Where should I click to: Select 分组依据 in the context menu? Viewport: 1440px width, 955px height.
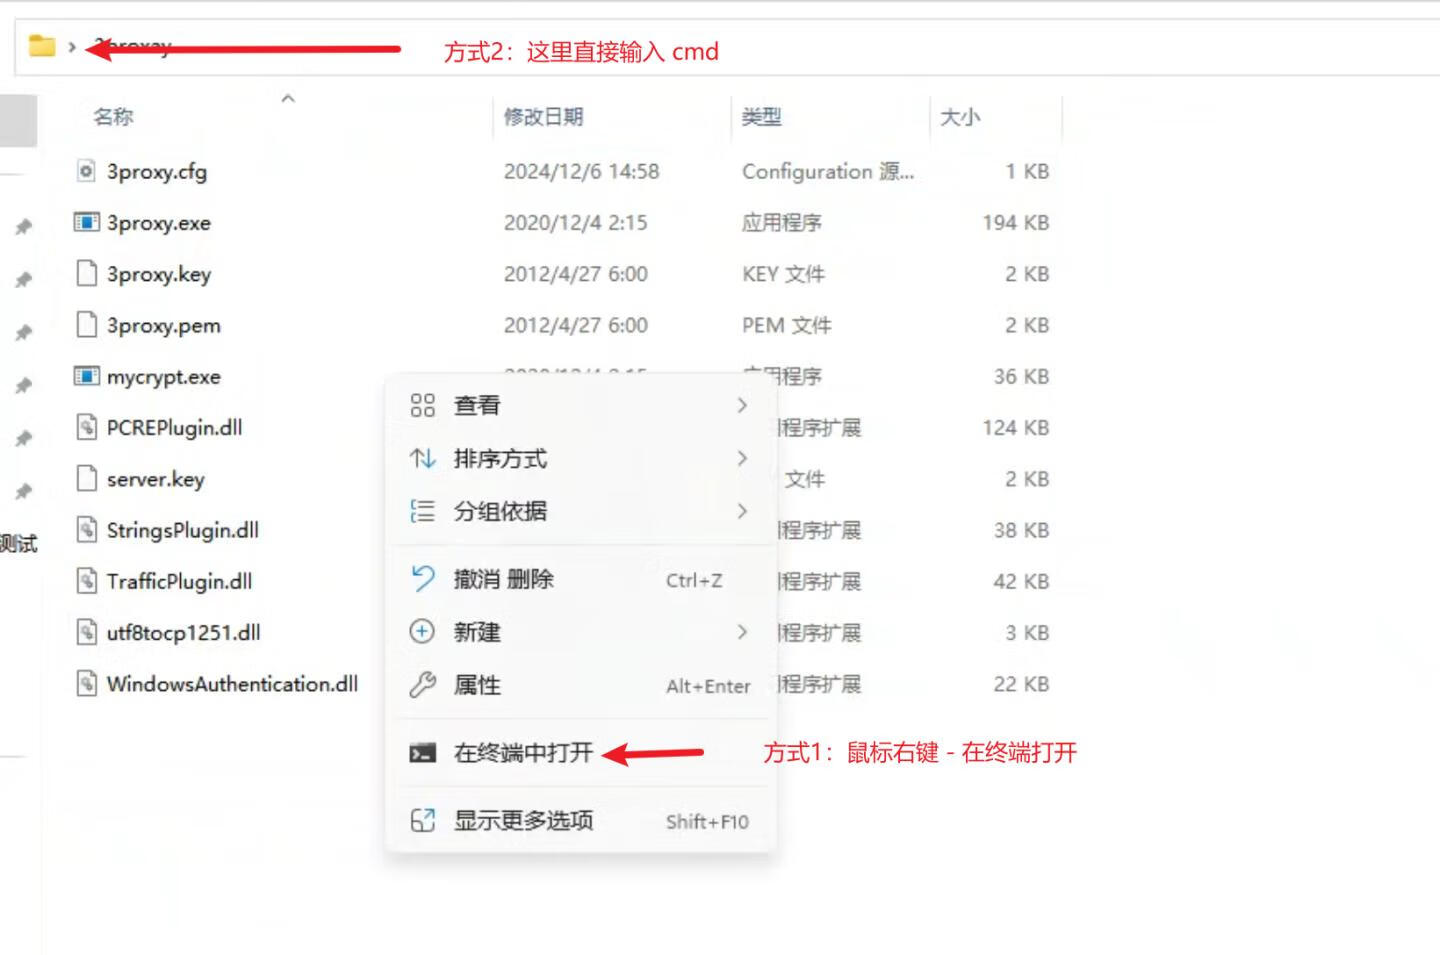click(x=580, y=511)
